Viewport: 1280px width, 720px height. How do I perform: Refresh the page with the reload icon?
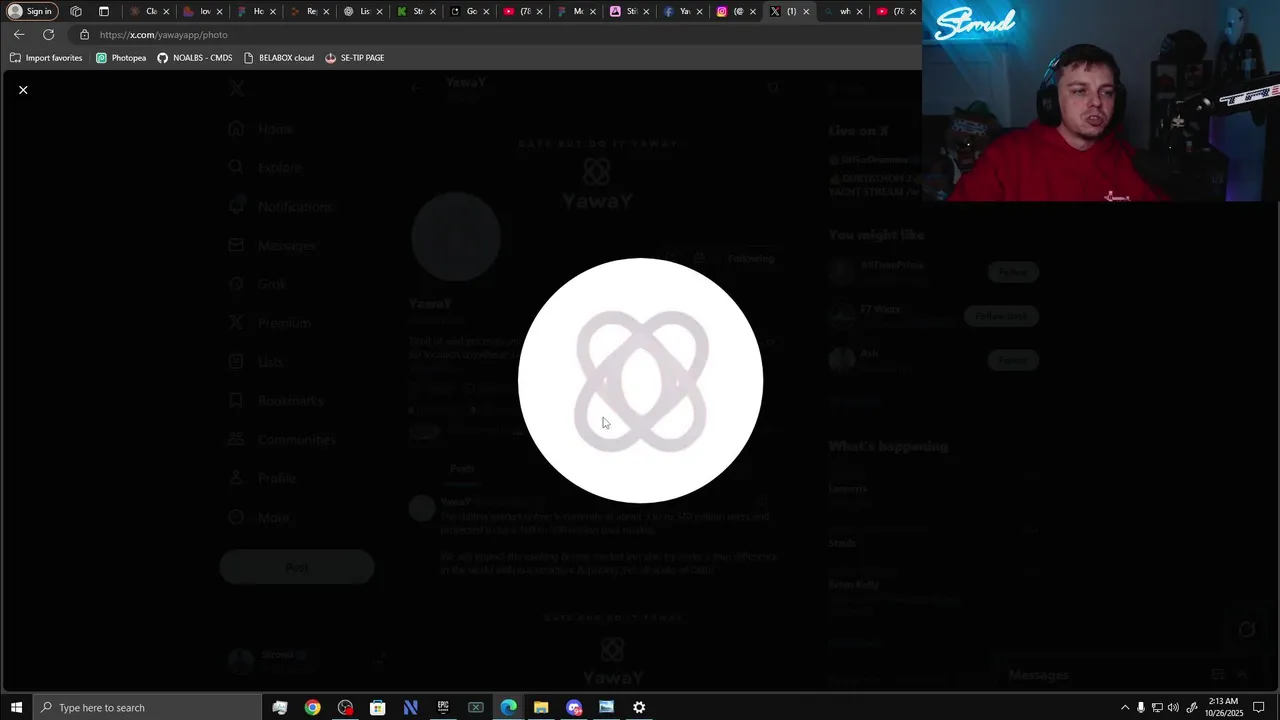click(48, 34)
